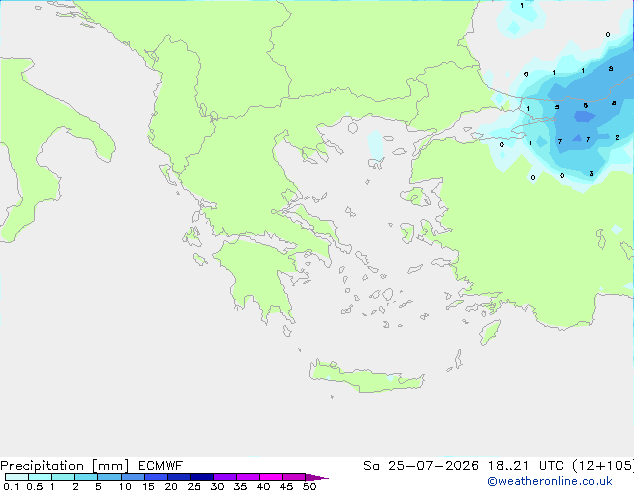Click the '25' legend scale label

(x=194, y=486)
